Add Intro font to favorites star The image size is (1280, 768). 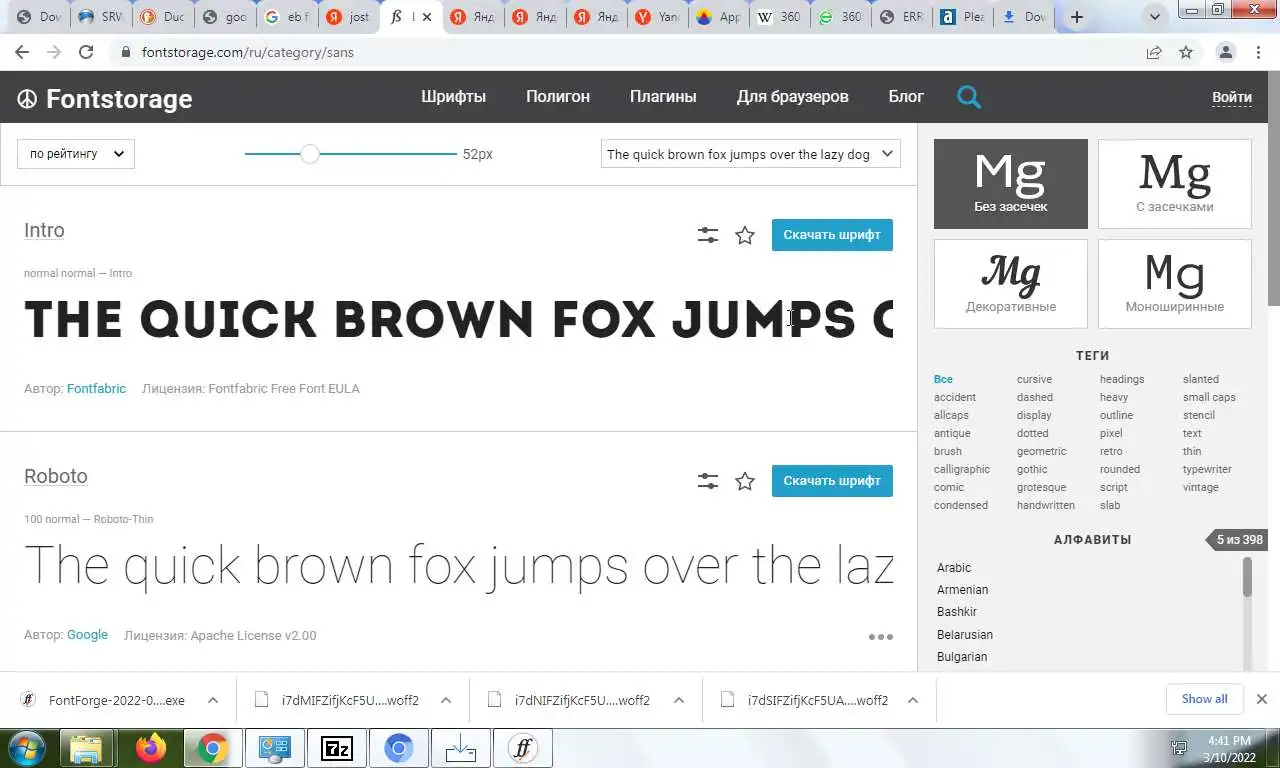(745, 235)
